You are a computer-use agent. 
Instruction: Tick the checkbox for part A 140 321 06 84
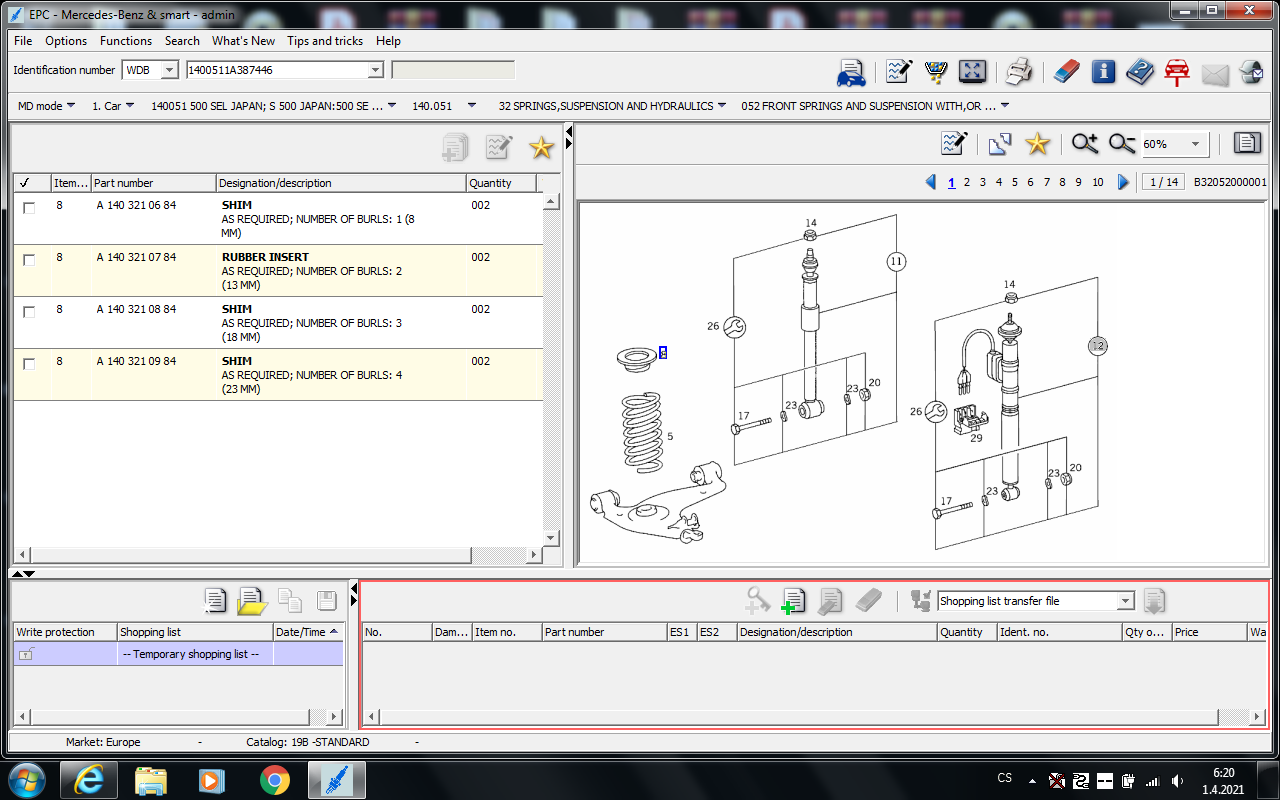pos(29,208)
